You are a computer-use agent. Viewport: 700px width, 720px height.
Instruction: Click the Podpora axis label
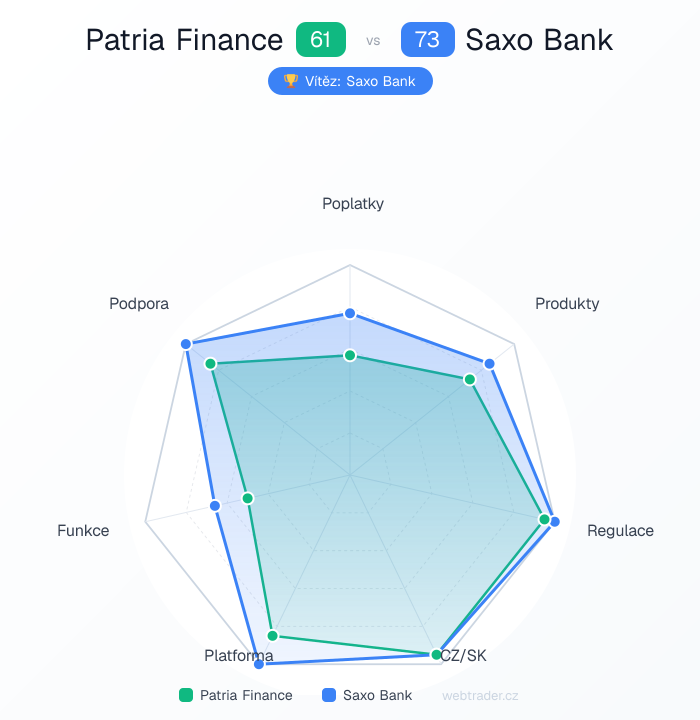click(x=139, y=304)
